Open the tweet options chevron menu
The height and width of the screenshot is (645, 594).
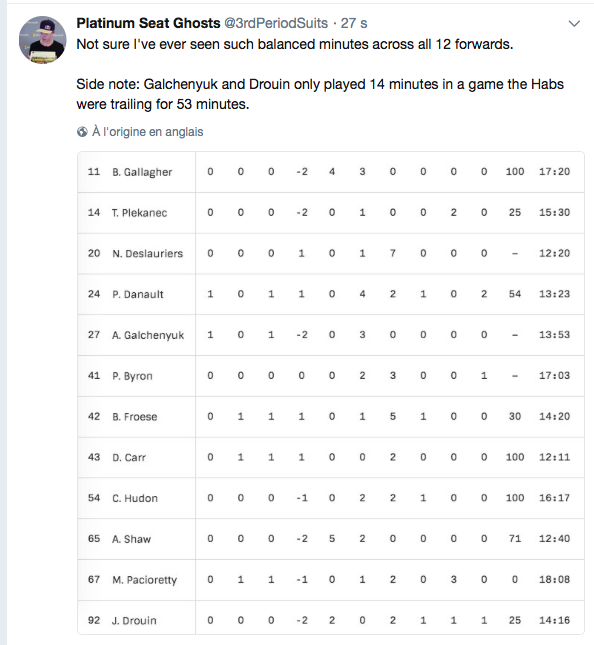[x=574, y=24]
